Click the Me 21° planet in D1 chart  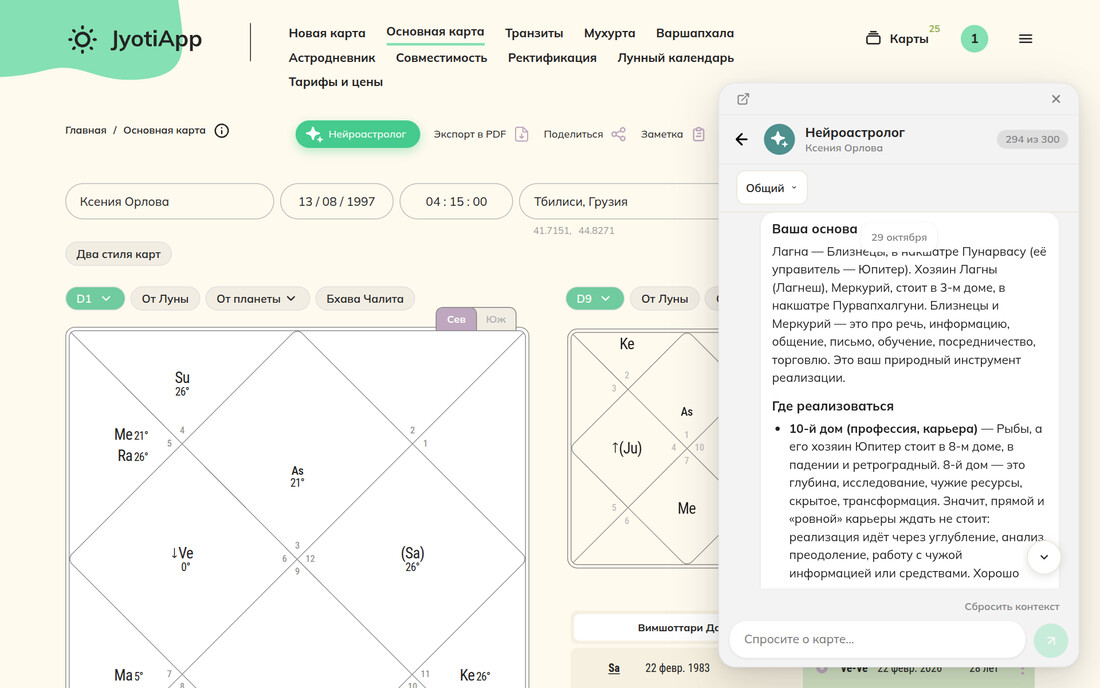(131, 435)
